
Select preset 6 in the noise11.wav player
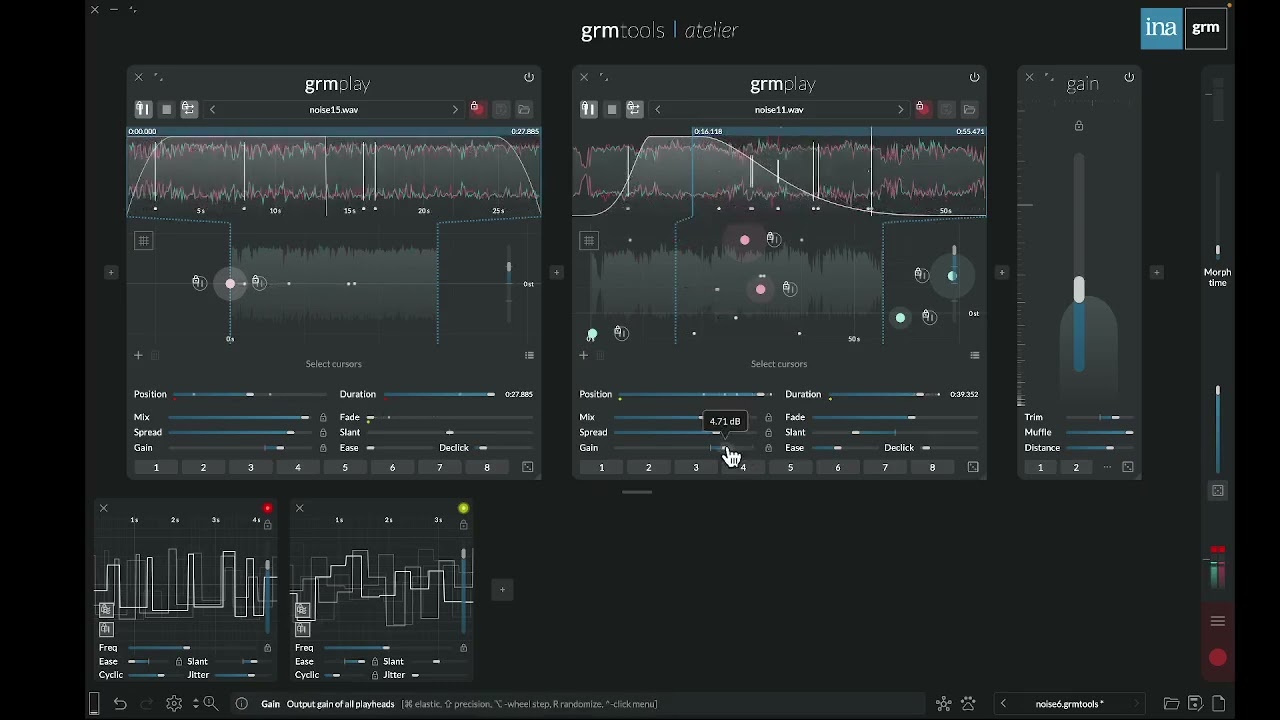point(838,467)
